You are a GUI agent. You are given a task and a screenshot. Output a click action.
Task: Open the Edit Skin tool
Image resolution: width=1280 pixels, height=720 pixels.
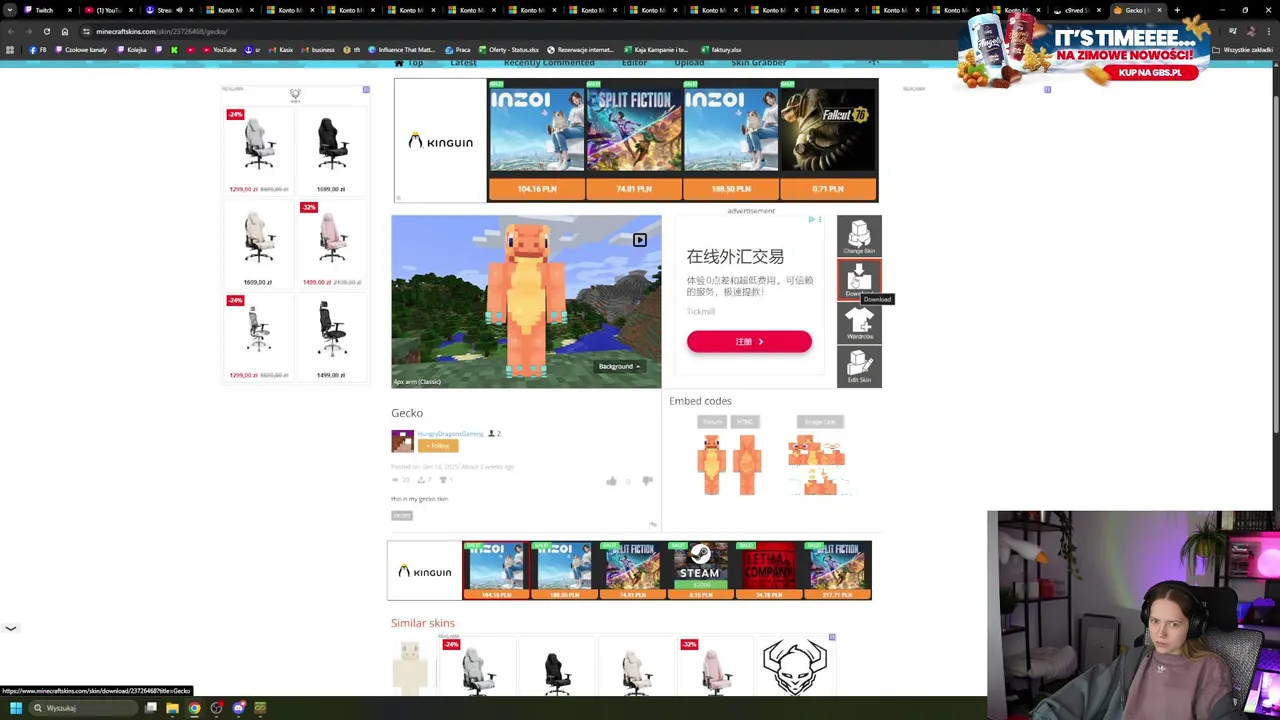click(x=859, y=365)
